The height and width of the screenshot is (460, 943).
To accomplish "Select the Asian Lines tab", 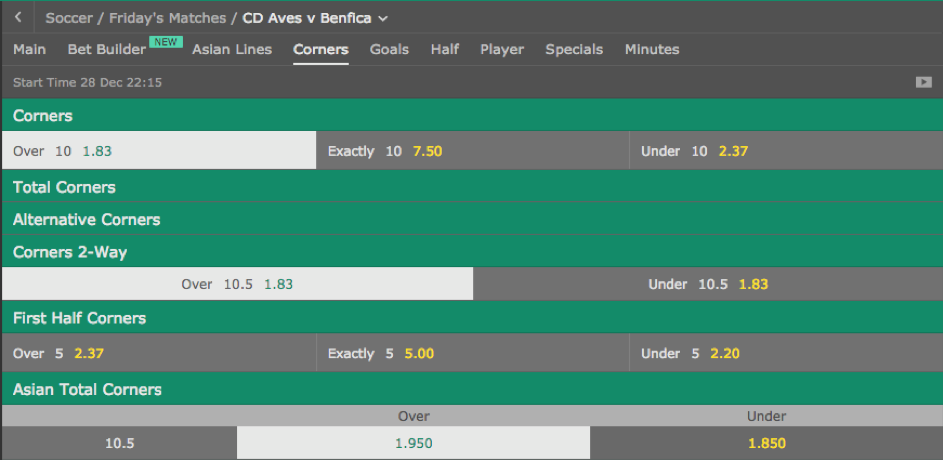I will click(x=232, y=49).
